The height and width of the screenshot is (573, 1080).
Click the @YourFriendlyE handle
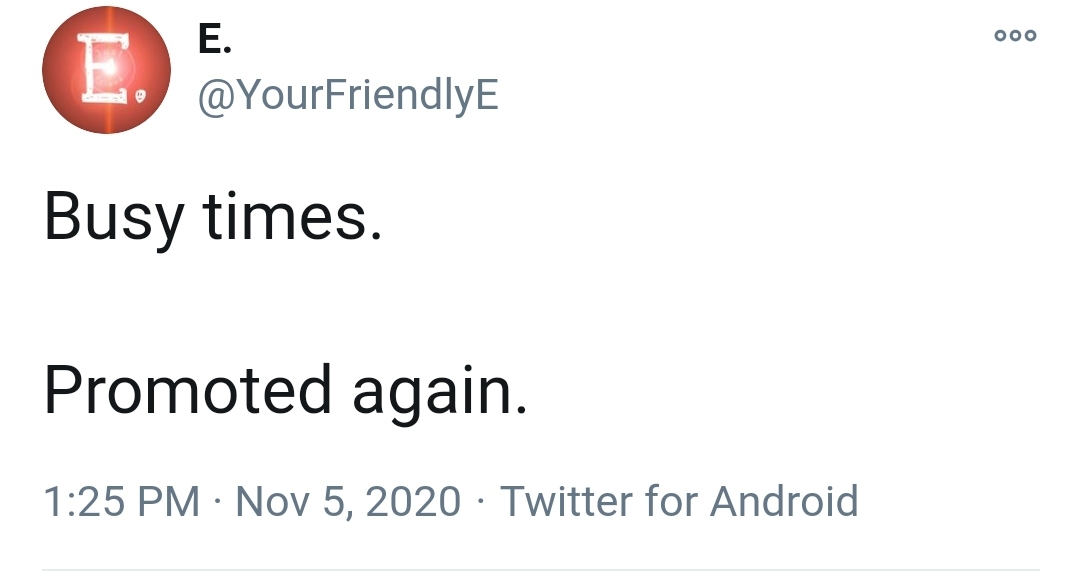[348, 96]
